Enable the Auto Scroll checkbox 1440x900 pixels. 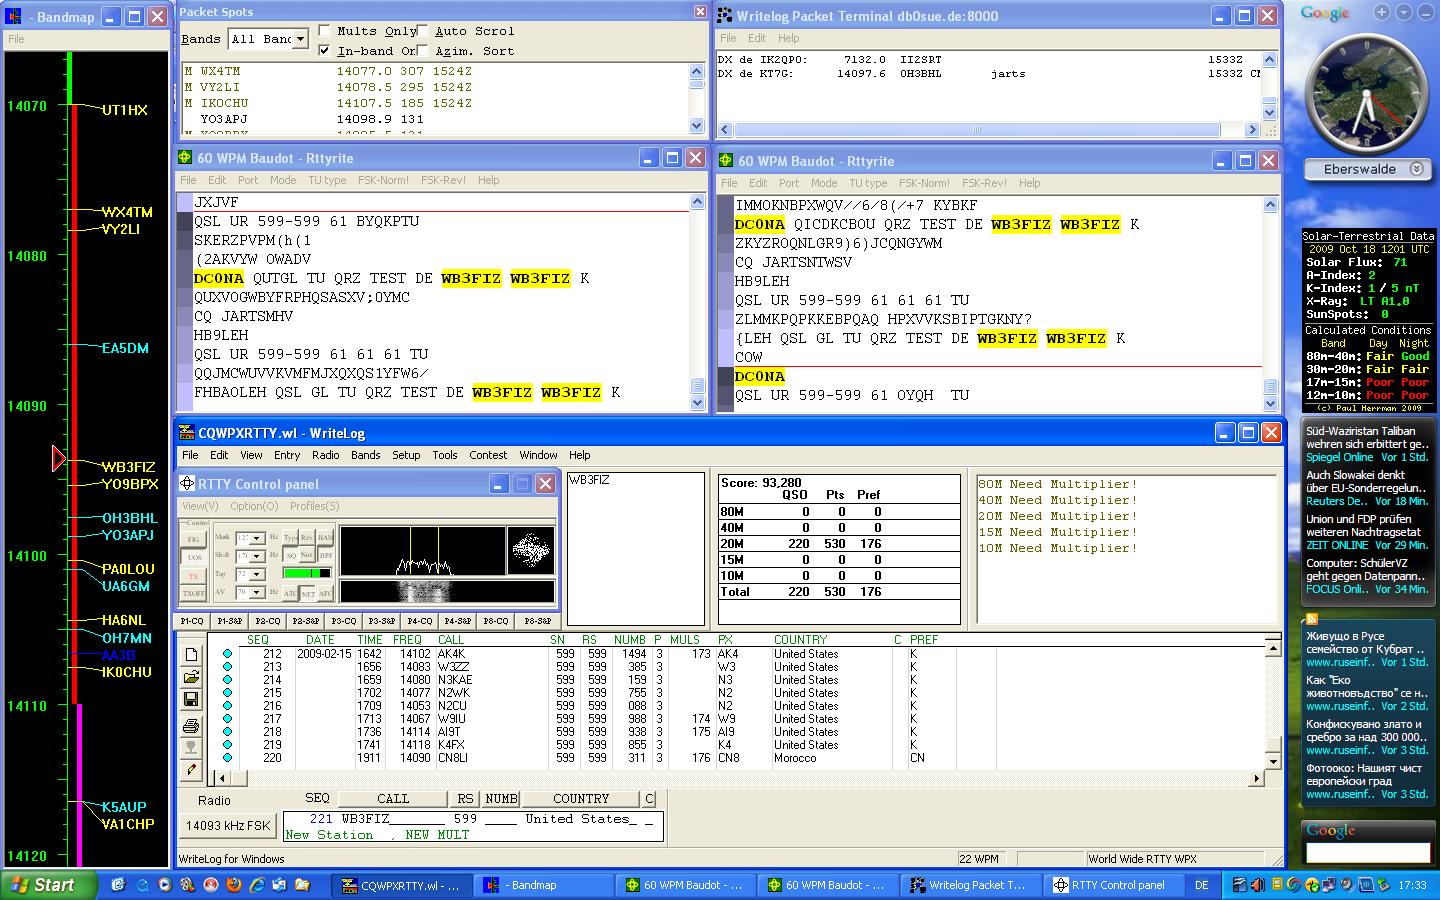tap(423, 31)
